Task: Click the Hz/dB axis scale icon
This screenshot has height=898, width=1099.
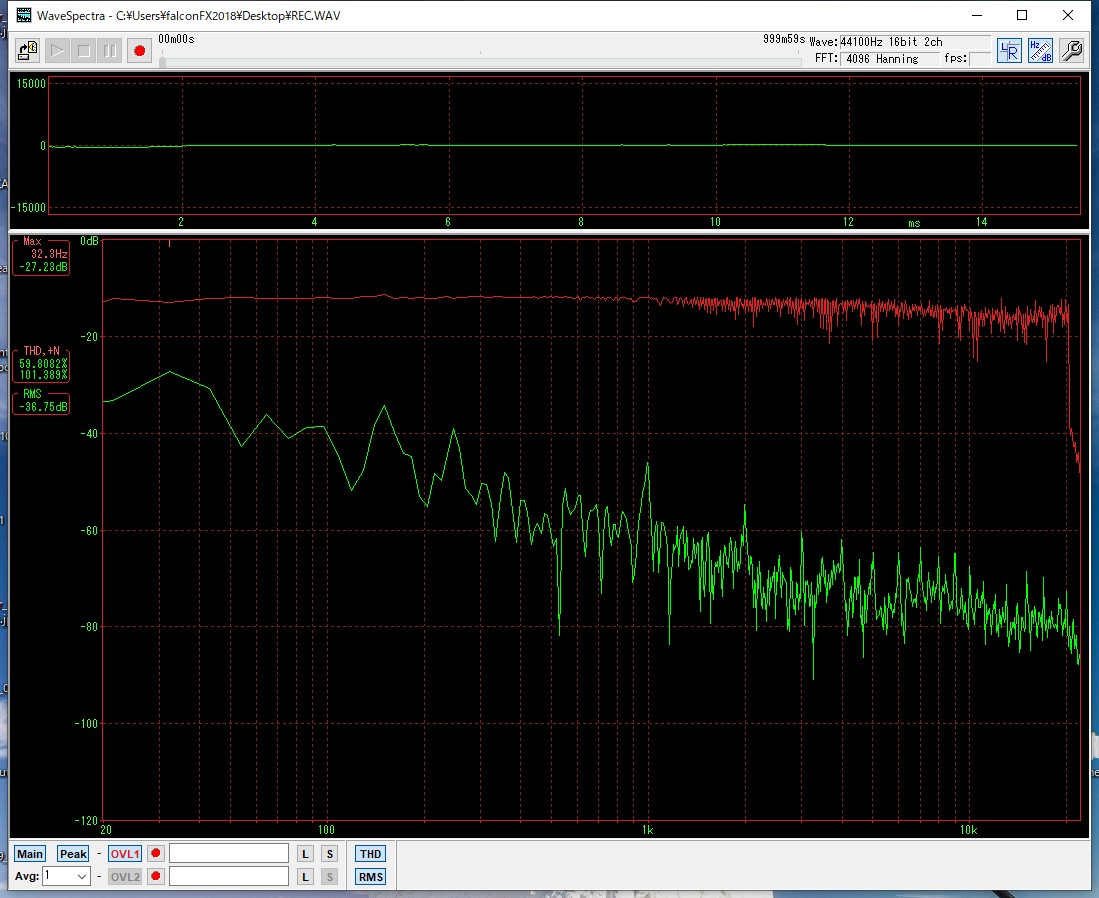Action: (x=1040, y=50)
